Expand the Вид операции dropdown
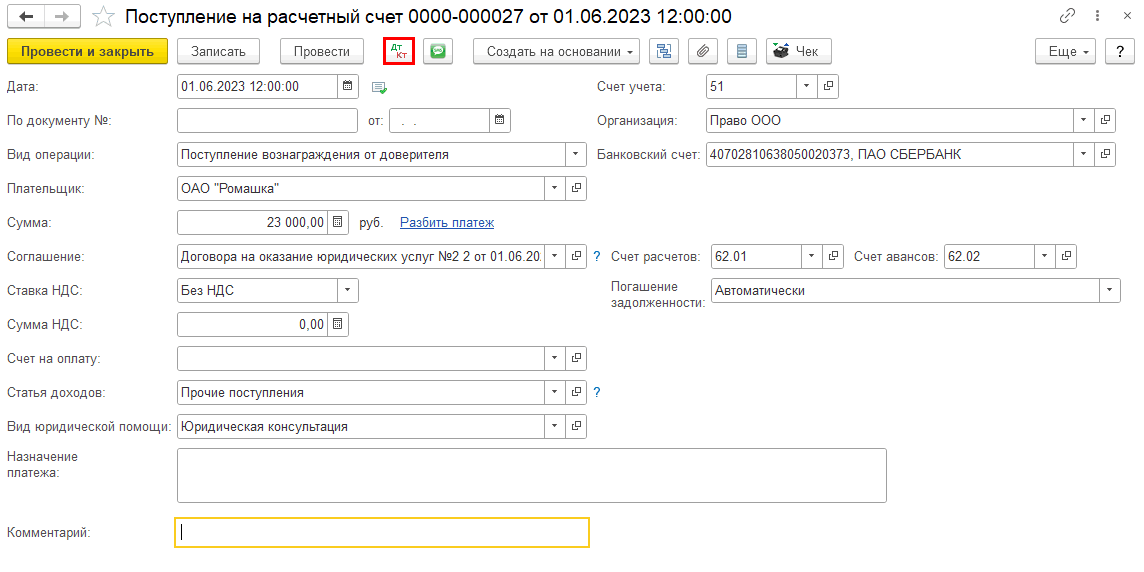Viewport: 1144px width, 572px height. [575, 155]
